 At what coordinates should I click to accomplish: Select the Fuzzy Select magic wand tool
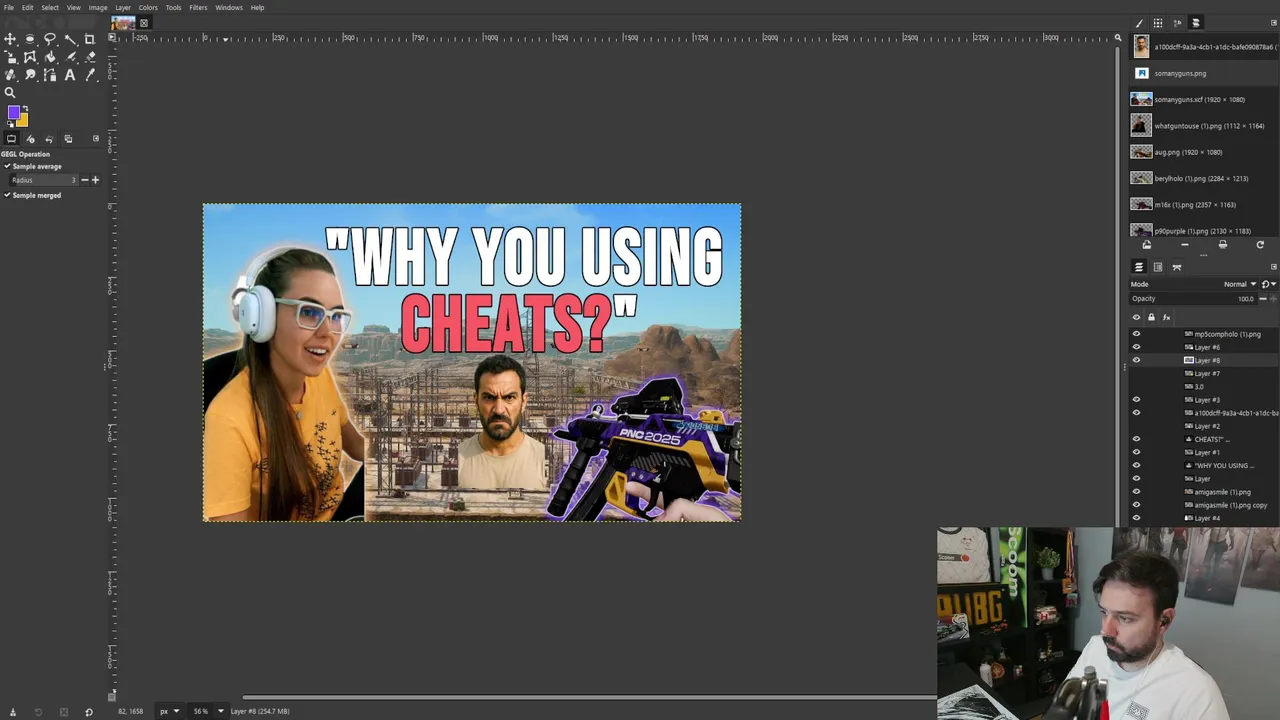[x=70, y=39]
